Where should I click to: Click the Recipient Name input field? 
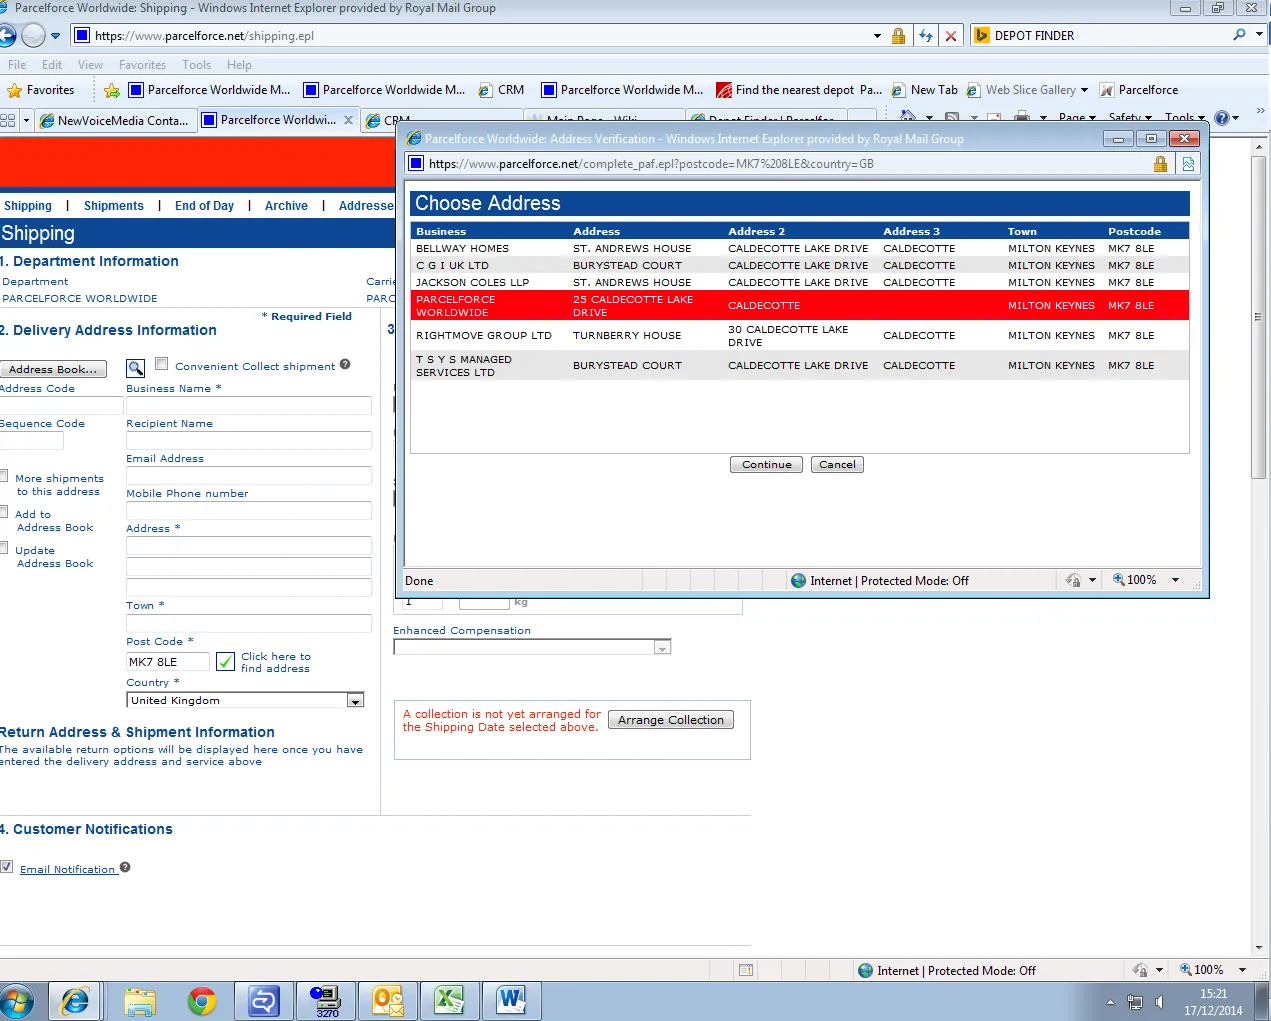pyautogui.click(x=249, y=441)
